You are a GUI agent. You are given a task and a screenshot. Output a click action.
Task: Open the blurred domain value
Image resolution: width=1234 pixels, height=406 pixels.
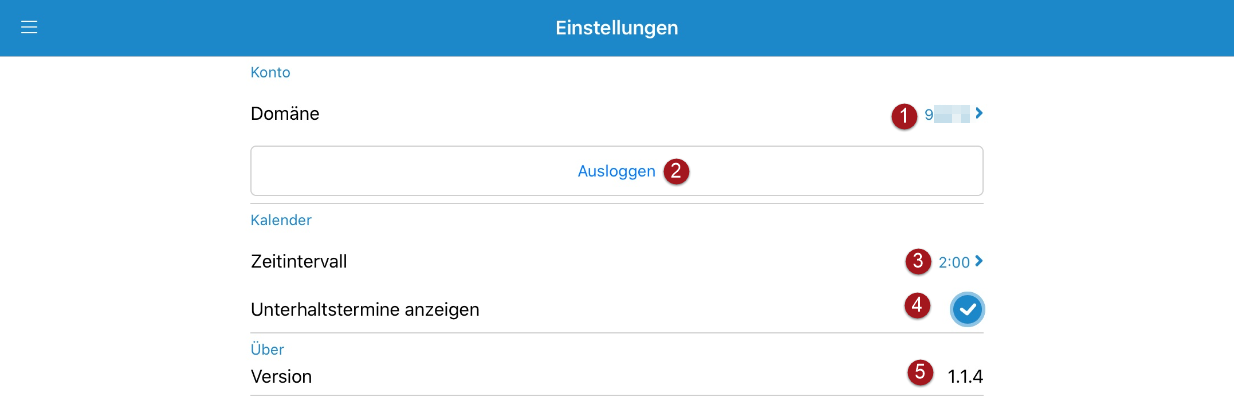[x=947, y=115]
